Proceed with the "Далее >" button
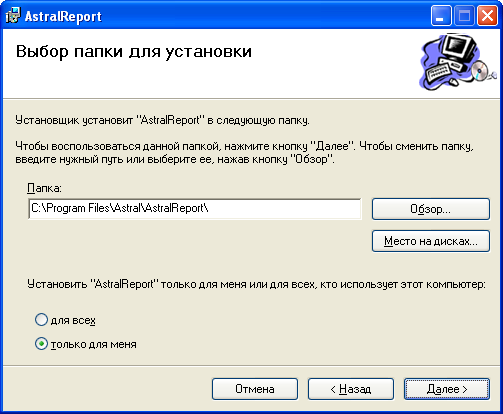The image size is (503, 414). click(447, 389)
